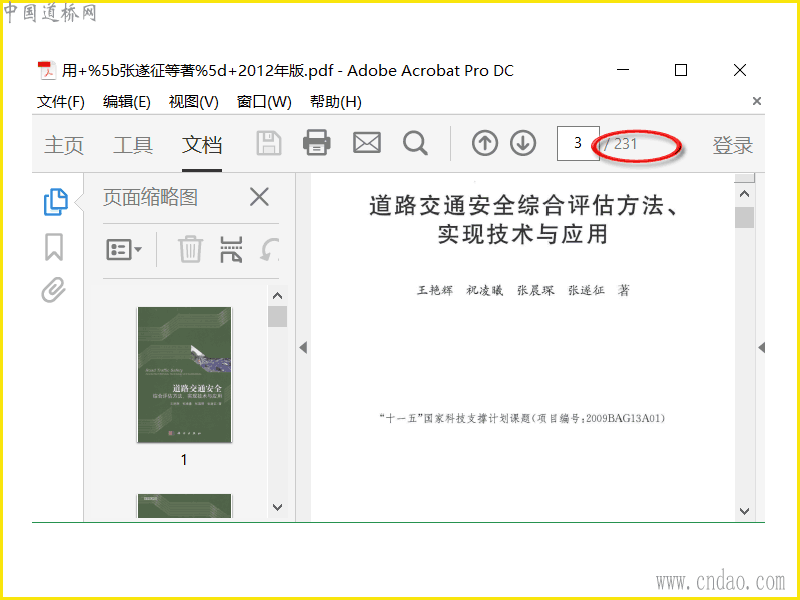This screenshot has width=800, height=600.
Task: Maximize the Acrobat window
Action: tap(681, 70)
